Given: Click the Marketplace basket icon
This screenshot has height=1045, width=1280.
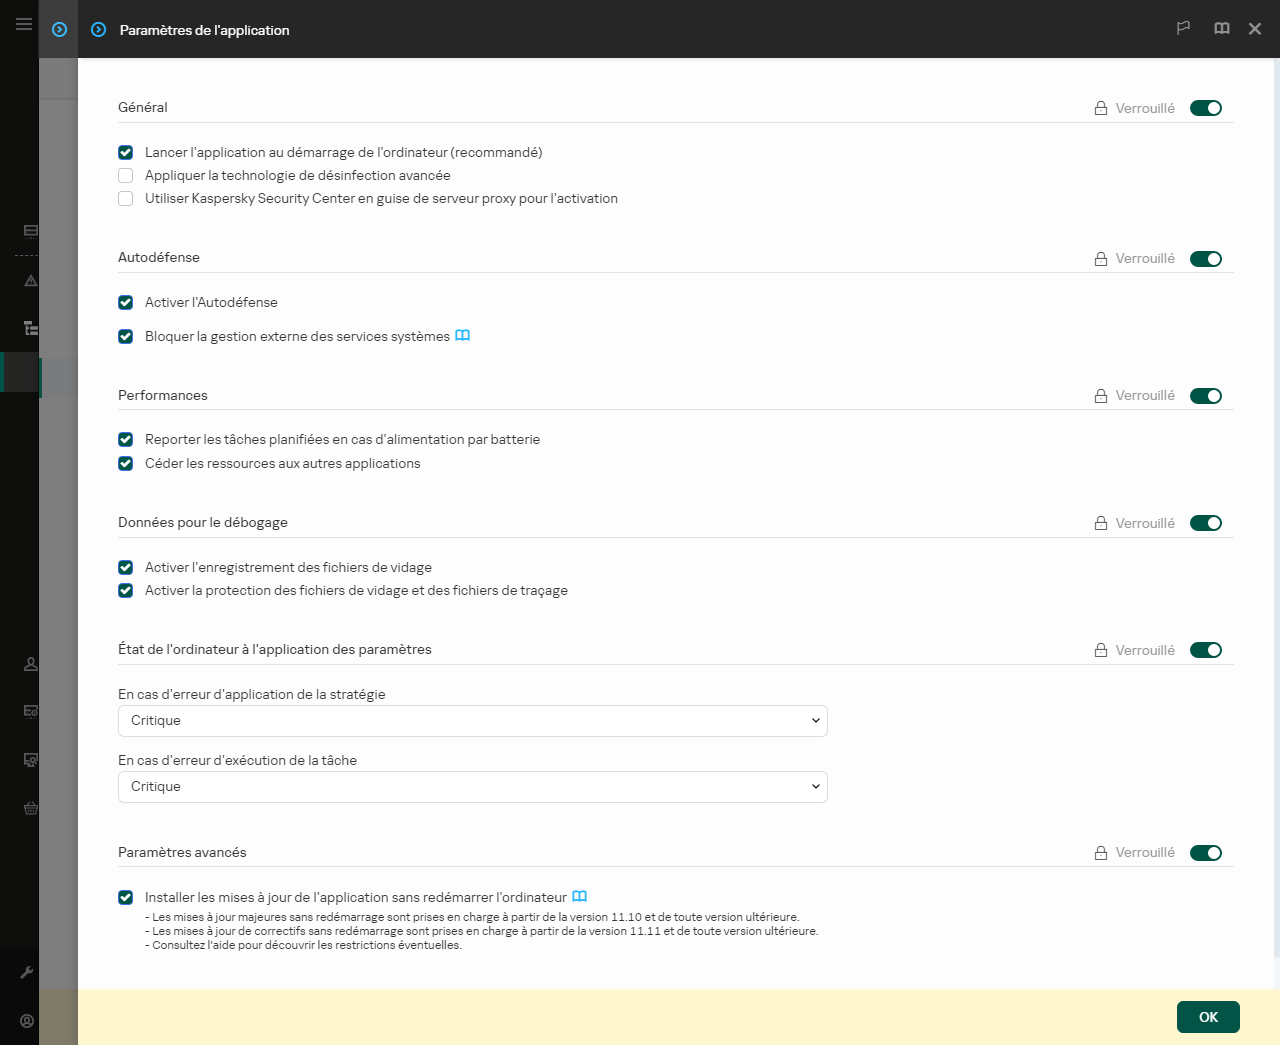Looking at the screenshot, I should tap(29, 808).
